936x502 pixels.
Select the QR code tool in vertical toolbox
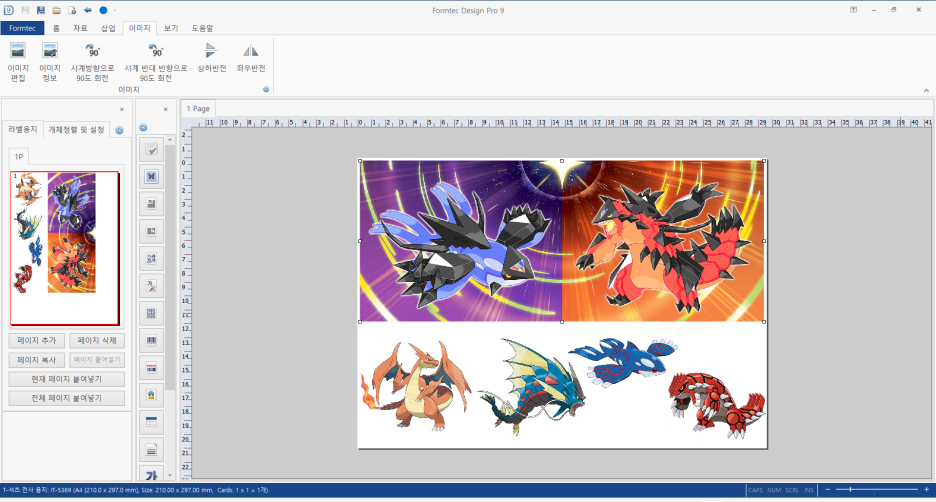click(x=152, y=313)
